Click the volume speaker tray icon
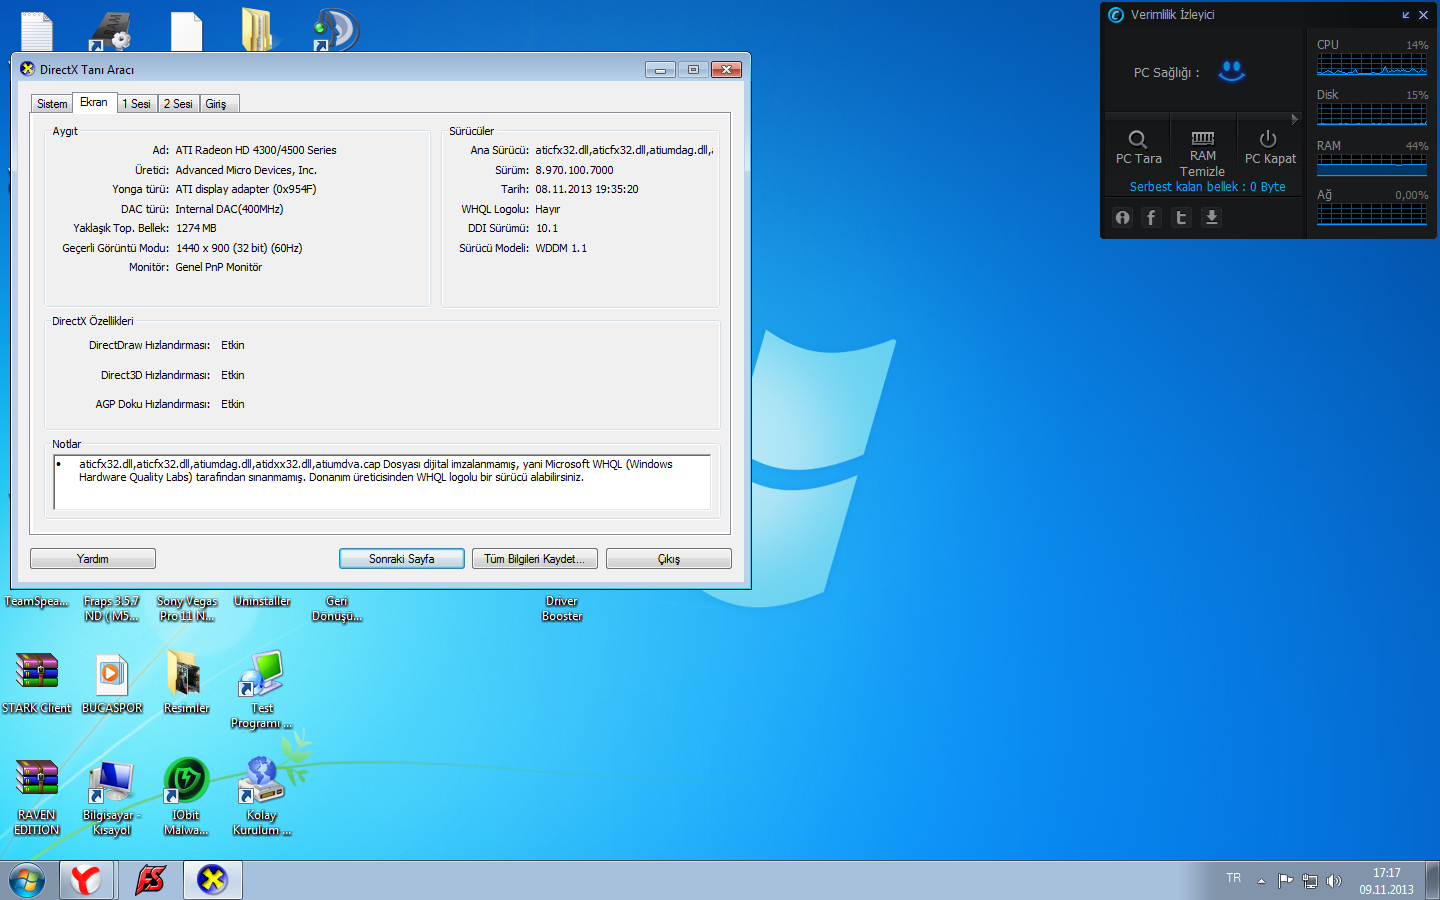1440x900 pixels. click(x=1334, y=881)
